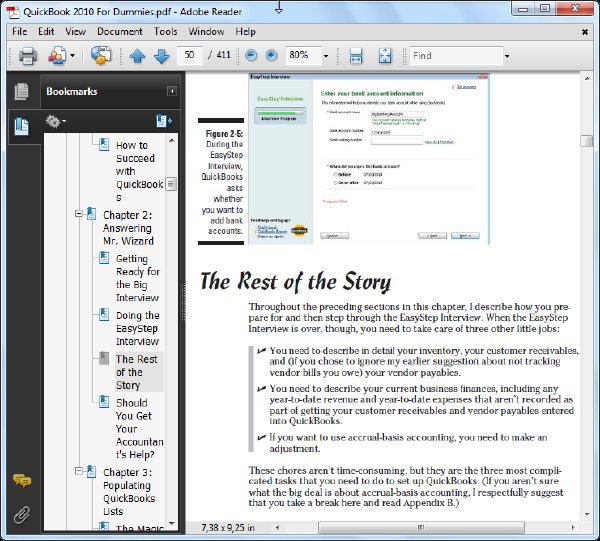600x541 pixels.
Task: Click bookmark icon beside Chapter 2
Action: tap(91, 213)
